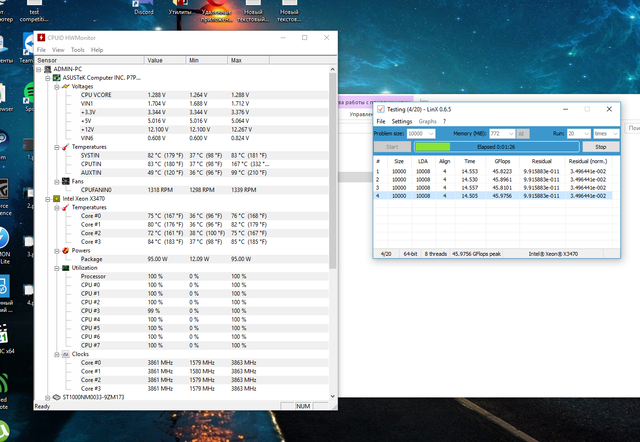Click the motherboard Temperatures thermometer icon
The image size is (640, 442).
[x=66, y=147]
